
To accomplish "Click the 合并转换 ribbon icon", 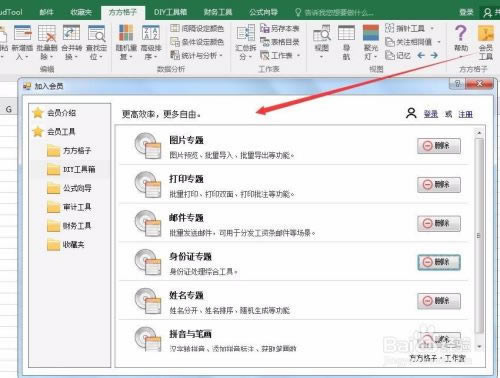I will (71, 34).
